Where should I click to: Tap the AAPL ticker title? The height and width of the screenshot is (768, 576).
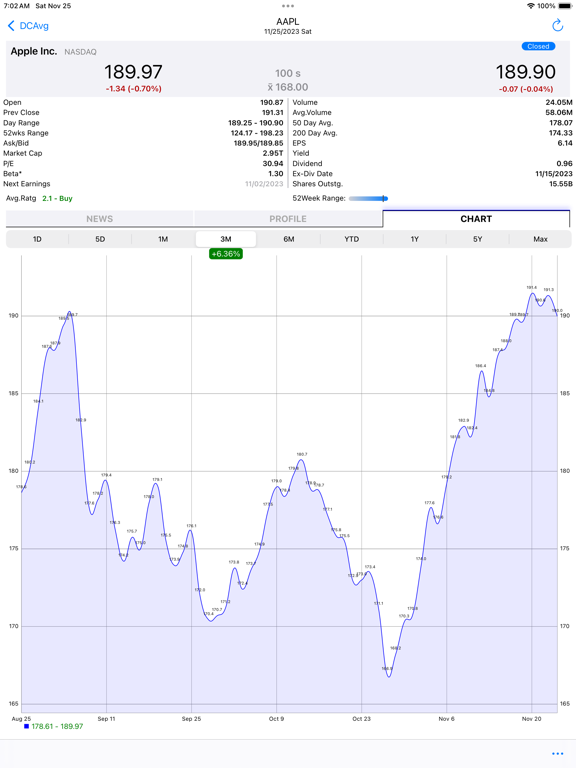[288, 22]
